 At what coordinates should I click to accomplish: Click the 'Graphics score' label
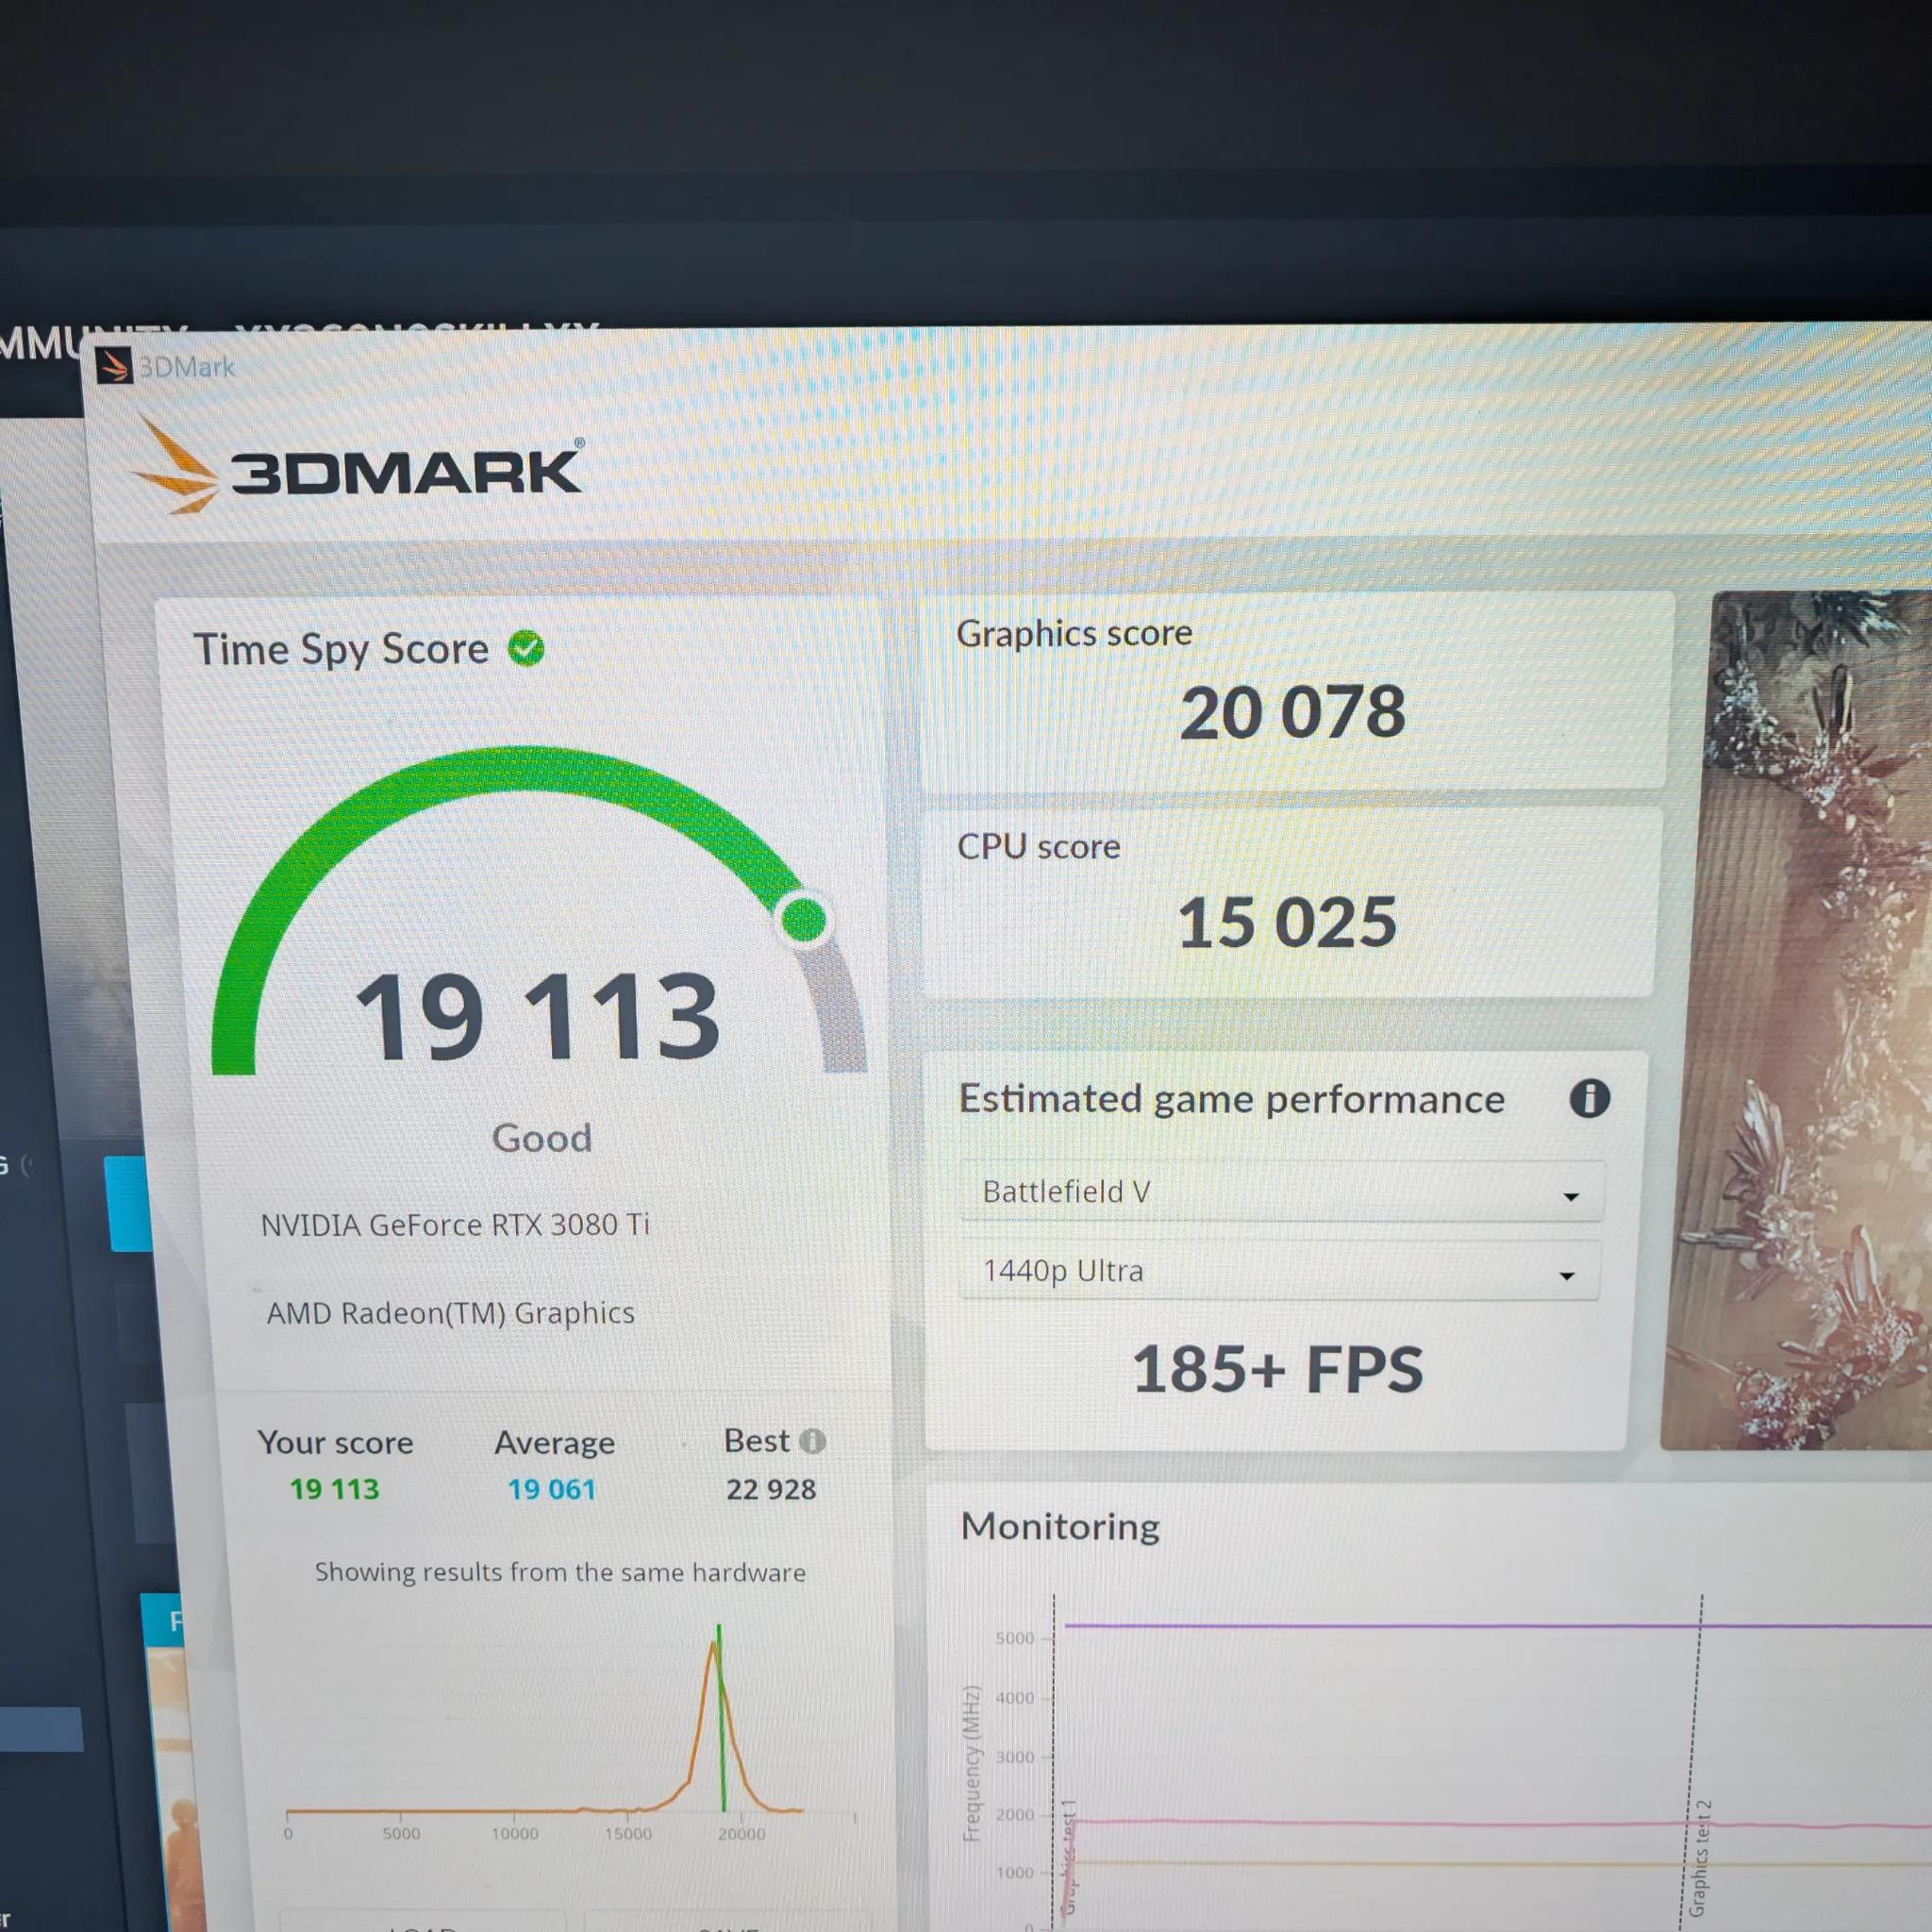1074,632
